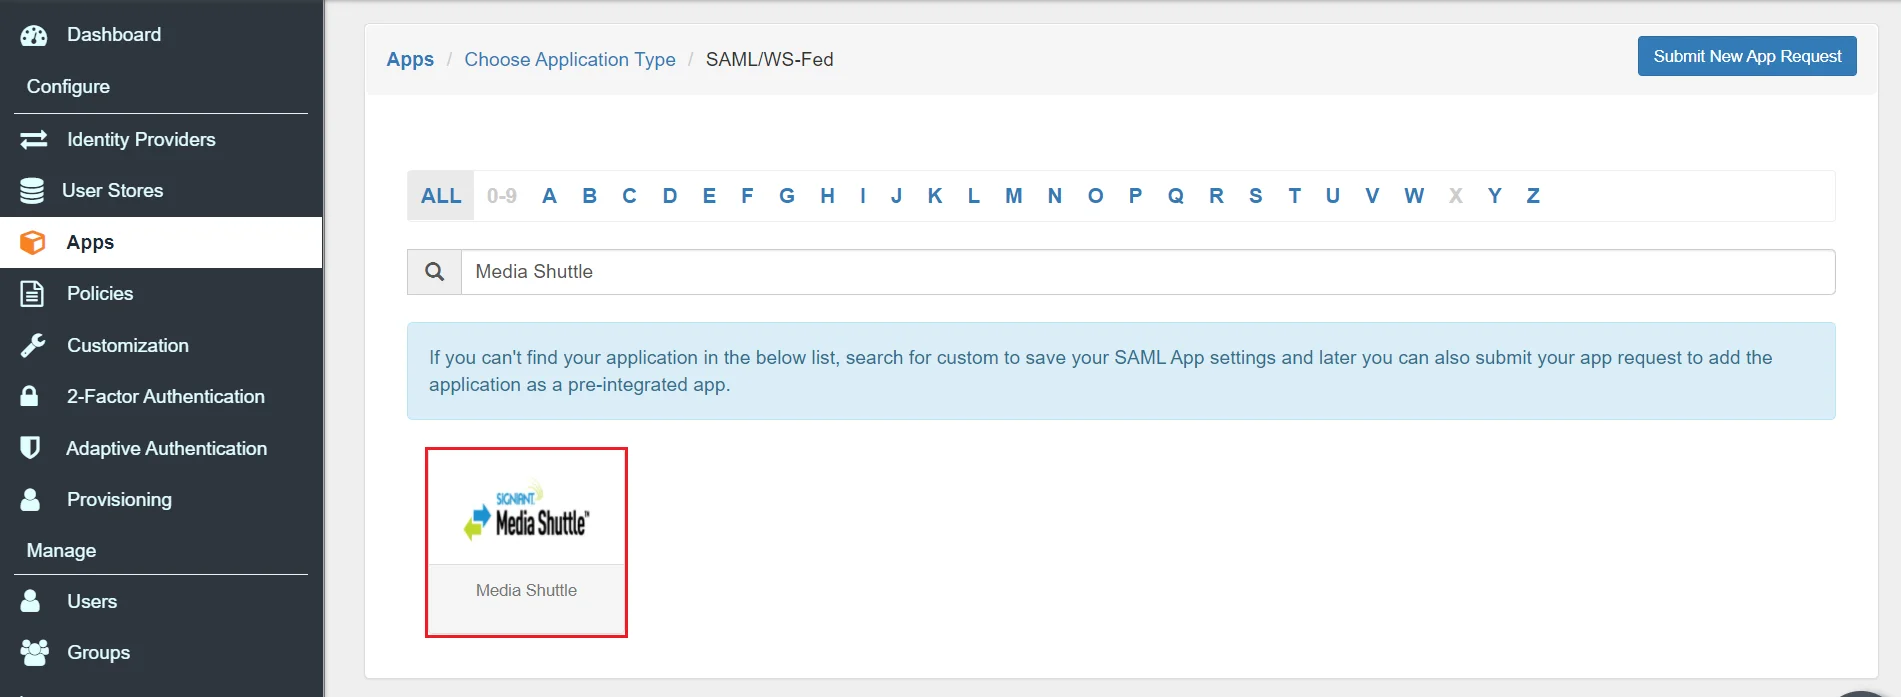Filter apps by letter R
This screenshot has height=697, width=1901.
coord(1216,196)
